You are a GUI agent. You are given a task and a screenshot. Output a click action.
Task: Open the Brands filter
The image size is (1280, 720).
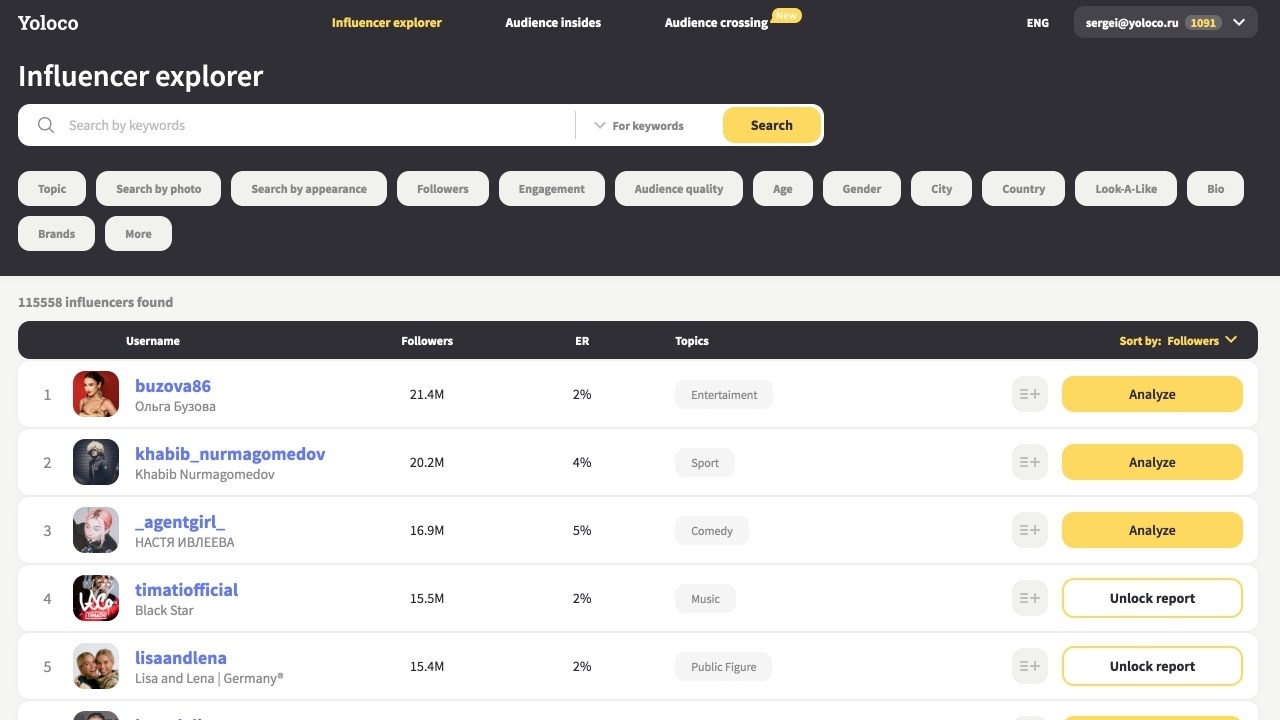click(57, 234)
